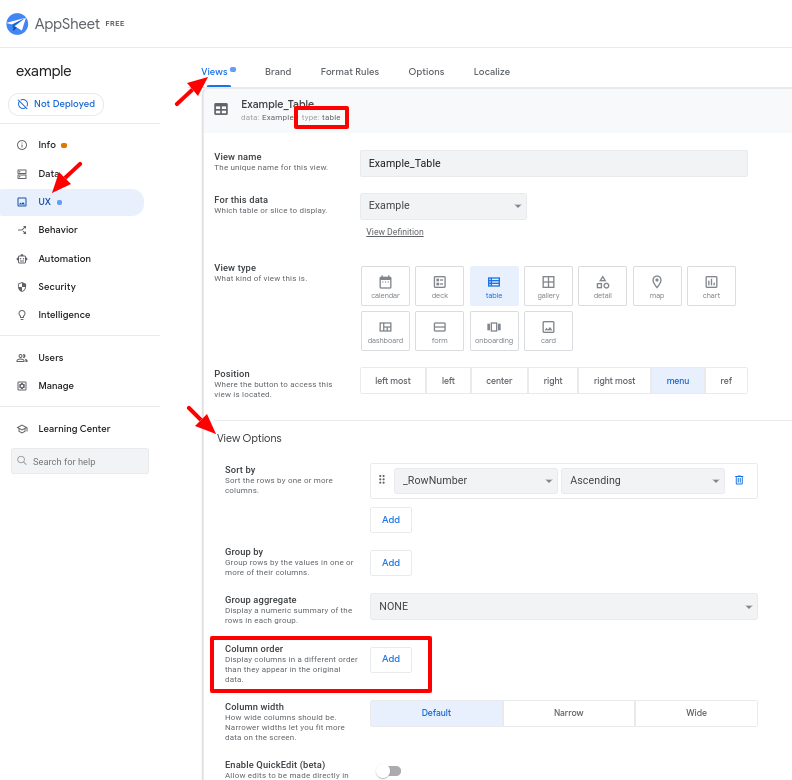This screenshot has height=780, width=792.
Task: Open the Intelligence section
Action: point(64,315)
